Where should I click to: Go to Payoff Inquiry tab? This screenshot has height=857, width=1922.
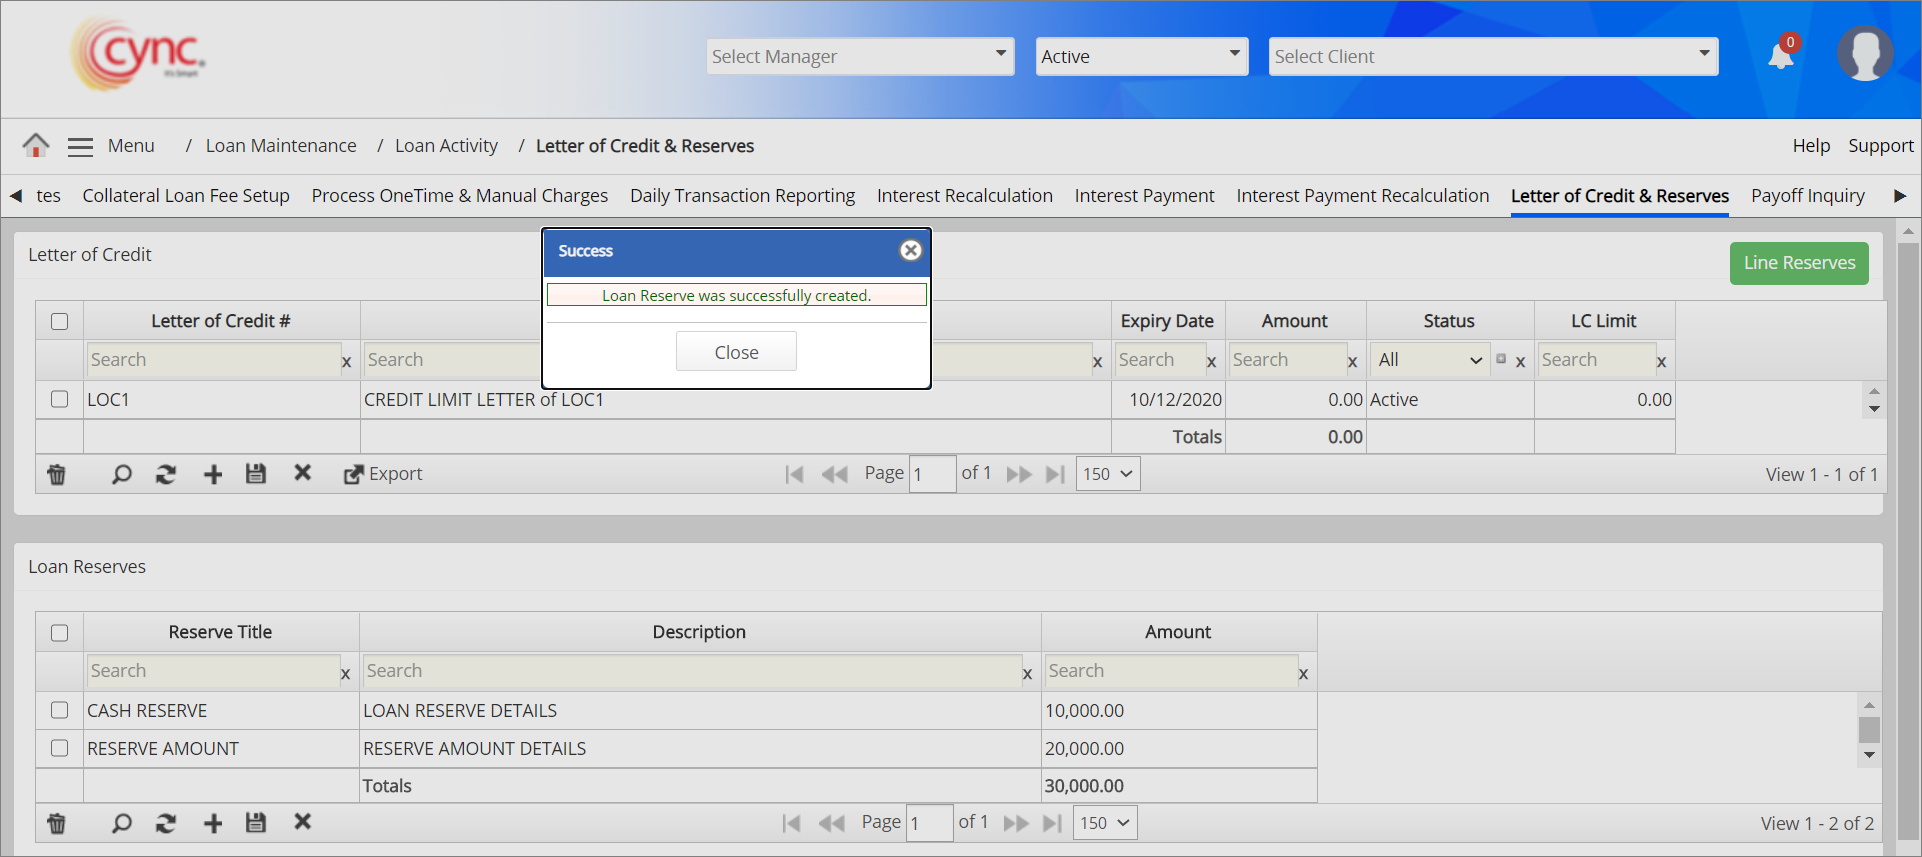click(x=1807, y=196)
